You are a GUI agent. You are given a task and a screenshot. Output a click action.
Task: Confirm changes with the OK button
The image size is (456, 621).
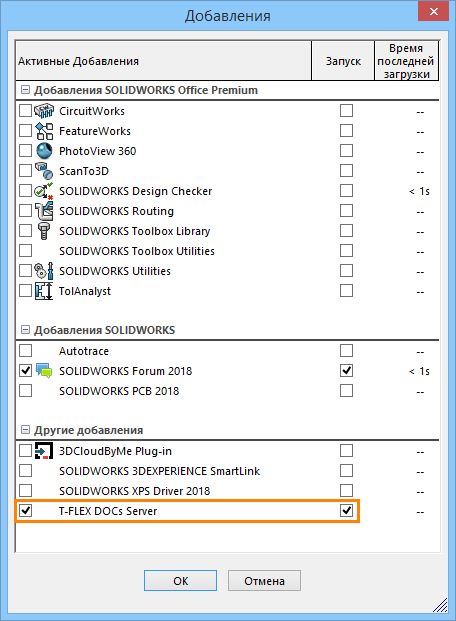point(180,581)
